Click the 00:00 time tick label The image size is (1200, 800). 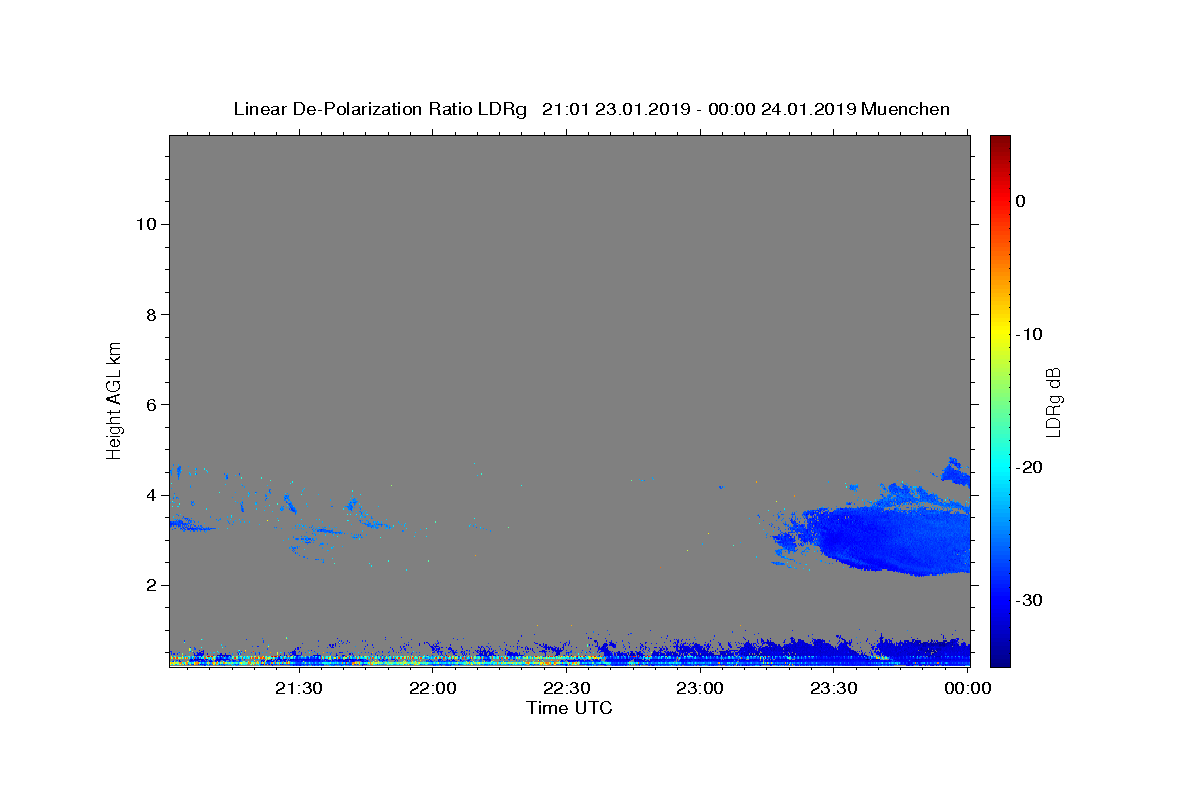coord(967,688)
